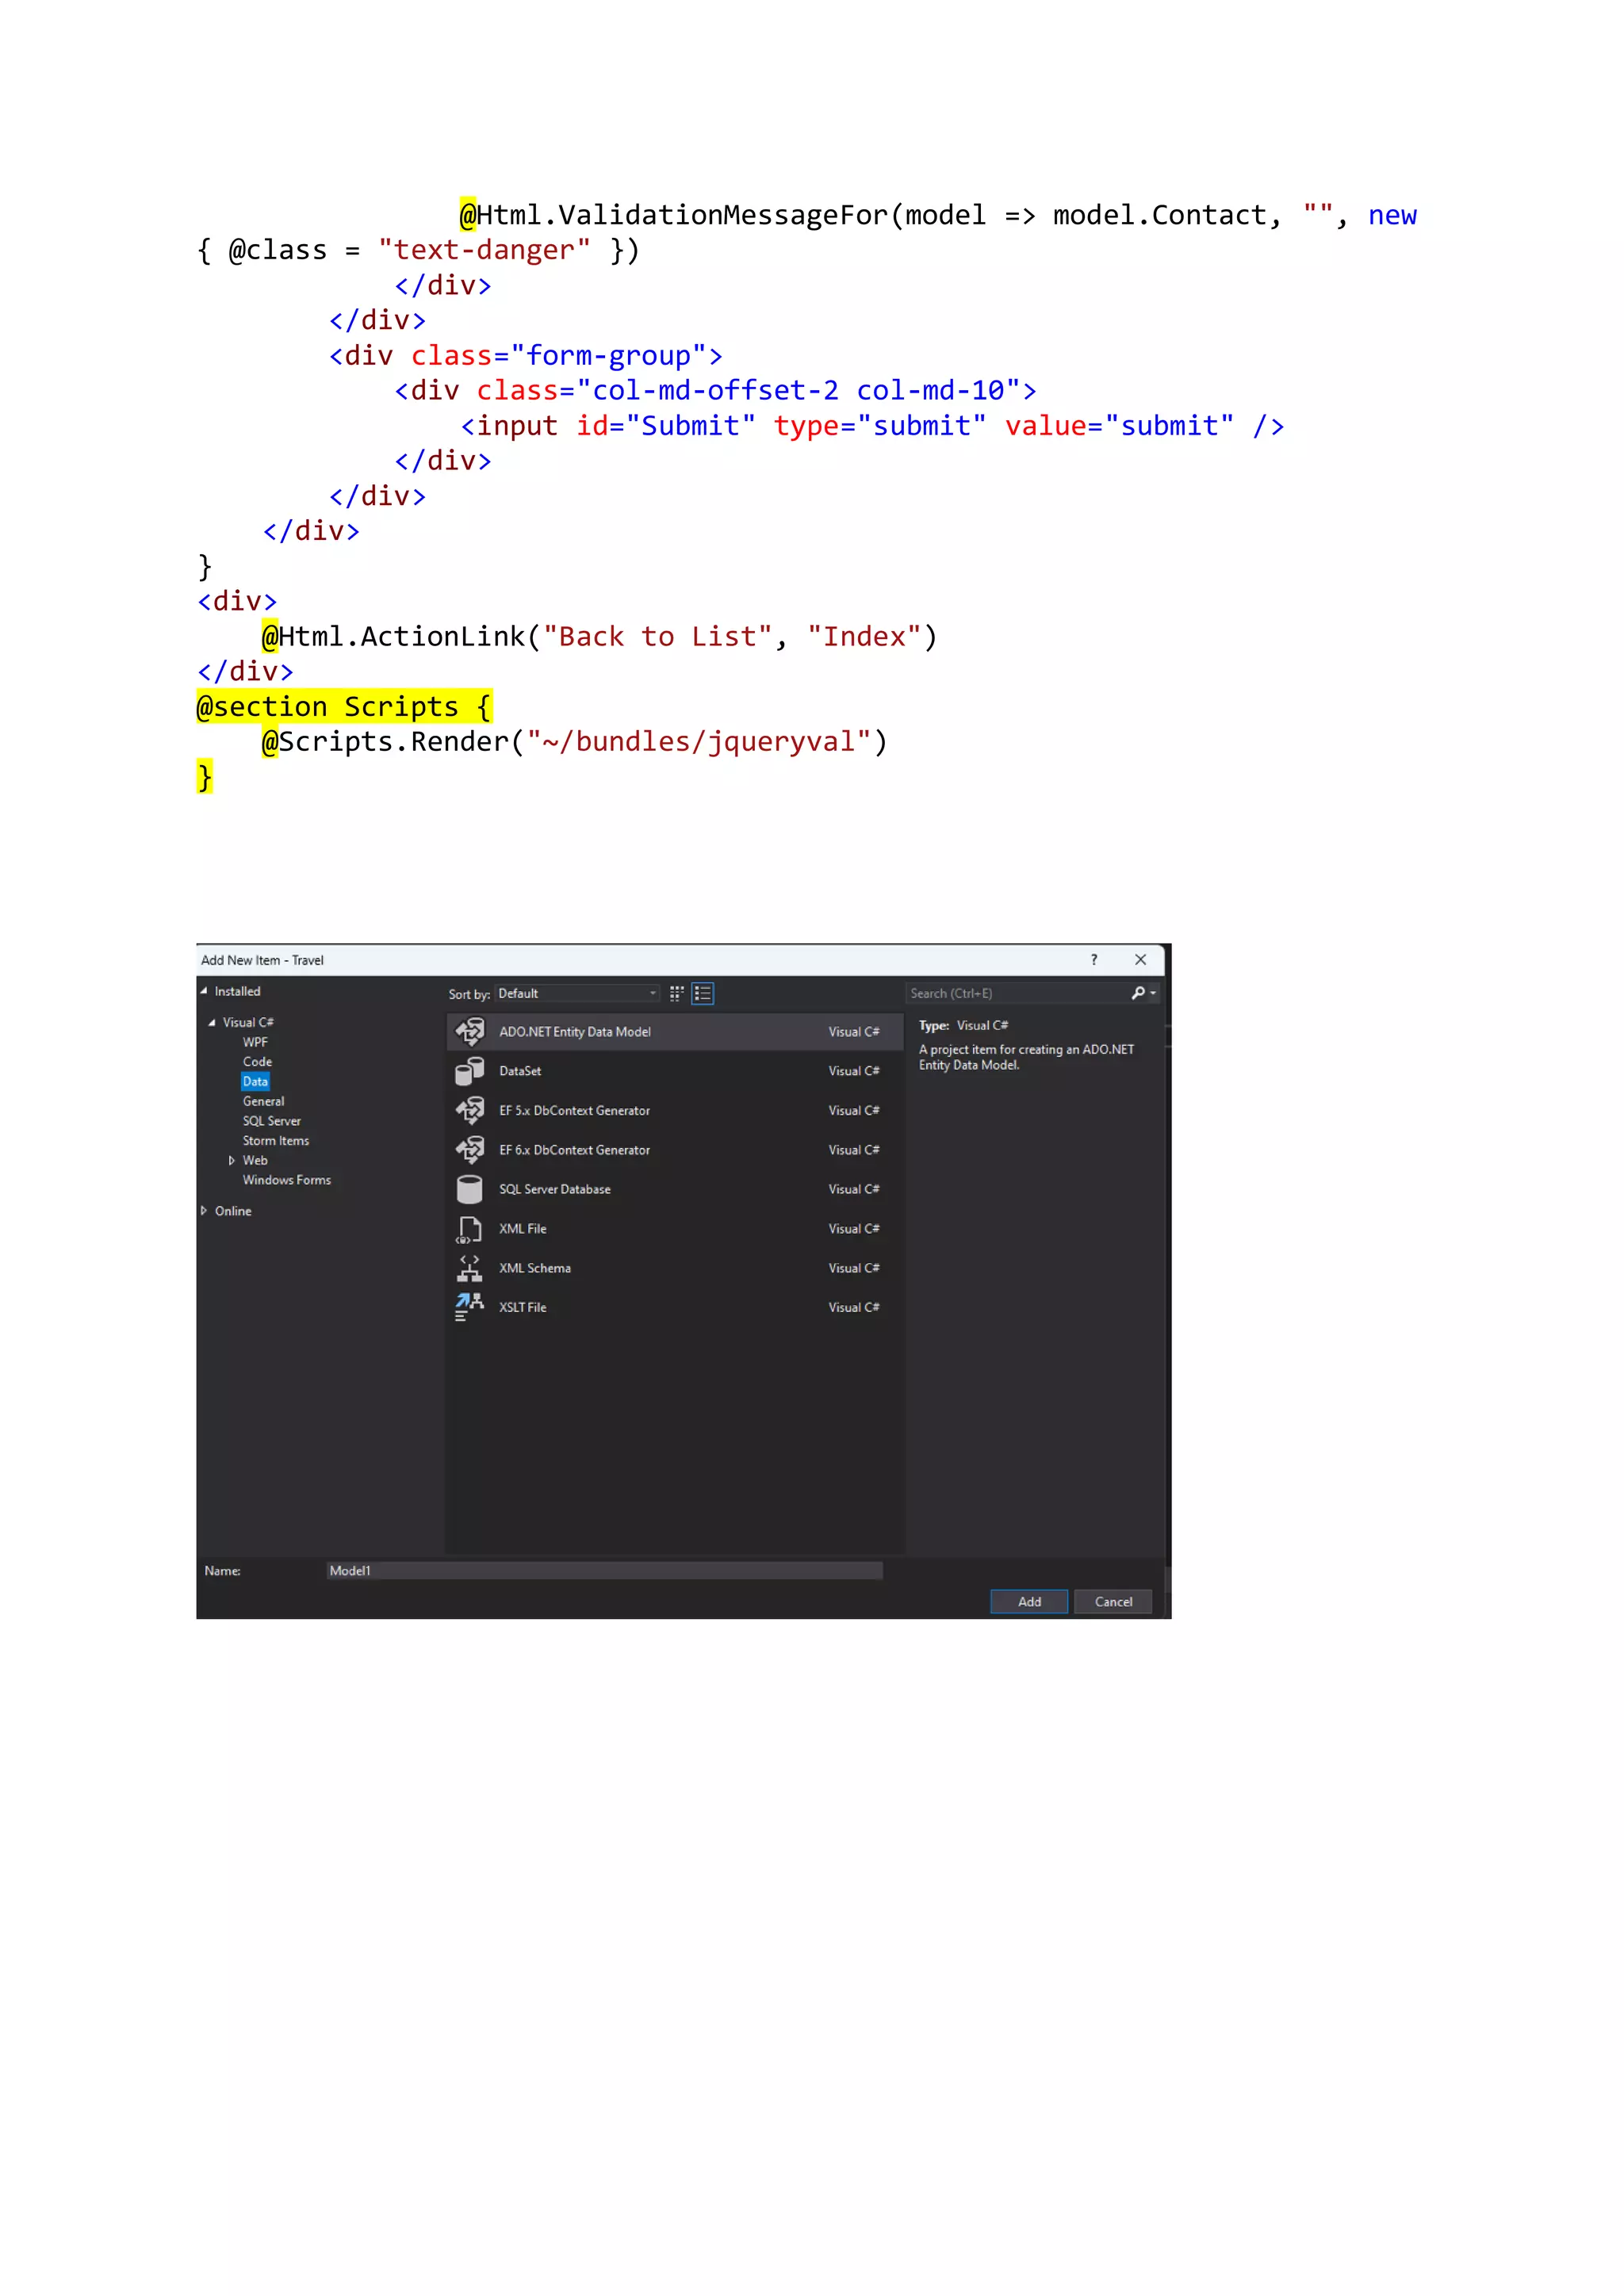Click the div class="form-group" code line
The height and width of the screenshot is (2296, 1624).
tap(526, 355)
